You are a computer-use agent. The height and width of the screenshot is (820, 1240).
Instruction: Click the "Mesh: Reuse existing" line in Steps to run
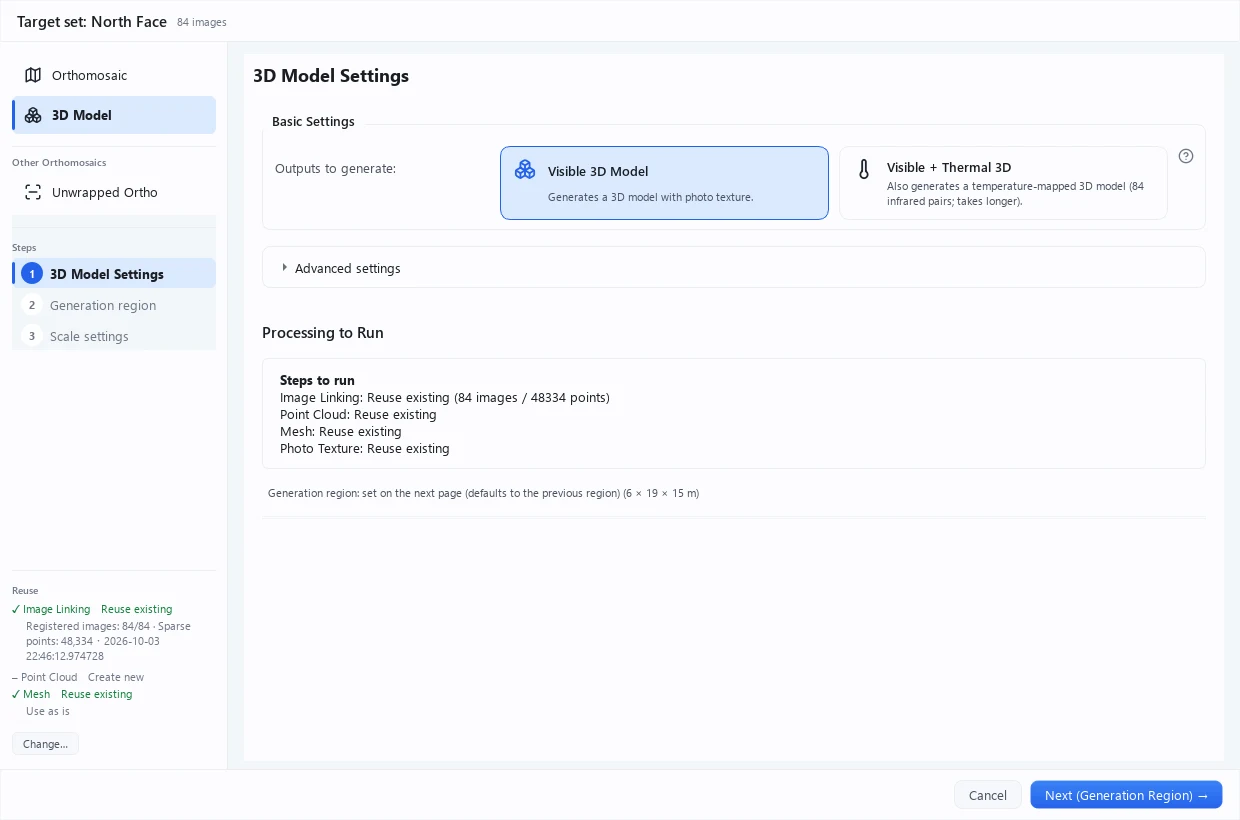tap(341, 432)
